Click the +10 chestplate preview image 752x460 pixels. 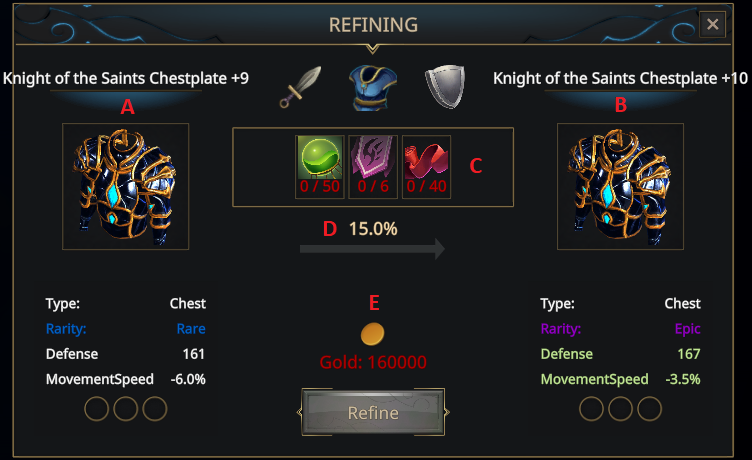coord(621,186)
